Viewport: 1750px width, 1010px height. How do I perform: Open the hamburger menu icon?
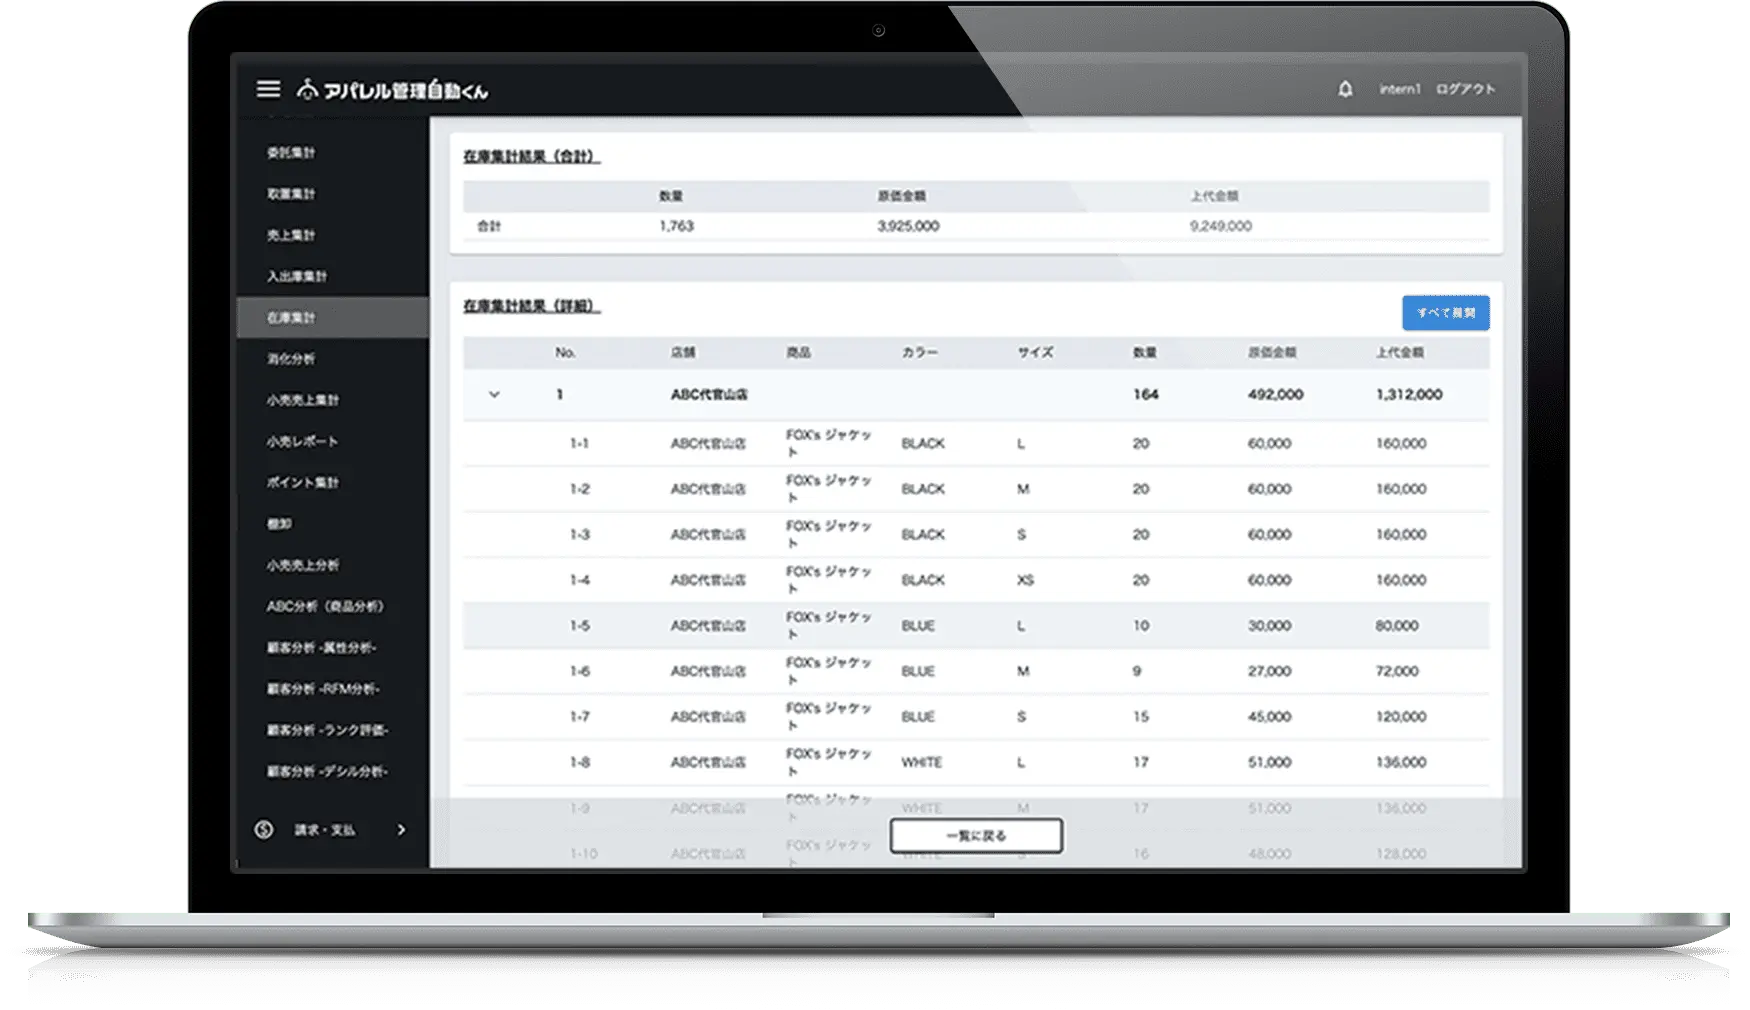[x=268, y=89]
